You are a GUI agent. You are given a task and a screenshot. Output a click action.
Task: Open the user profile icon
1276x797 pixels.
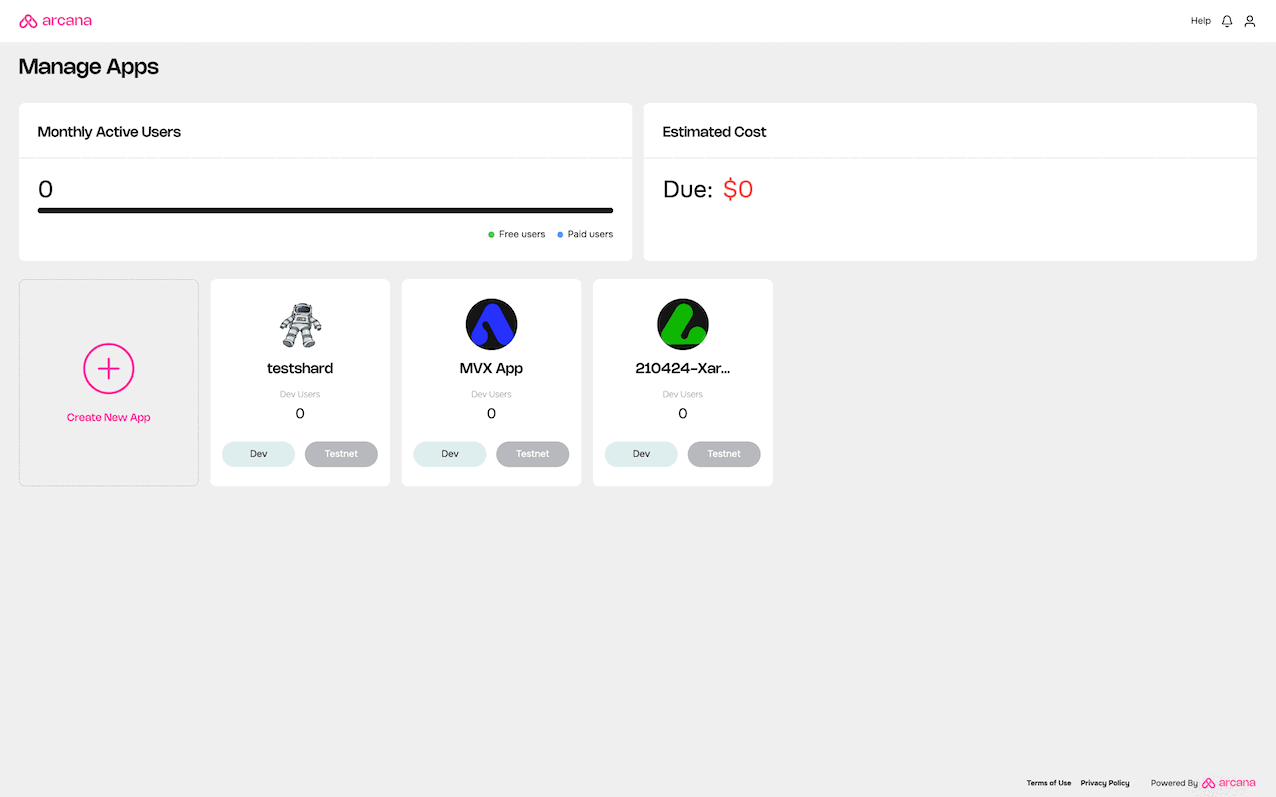1250,21
